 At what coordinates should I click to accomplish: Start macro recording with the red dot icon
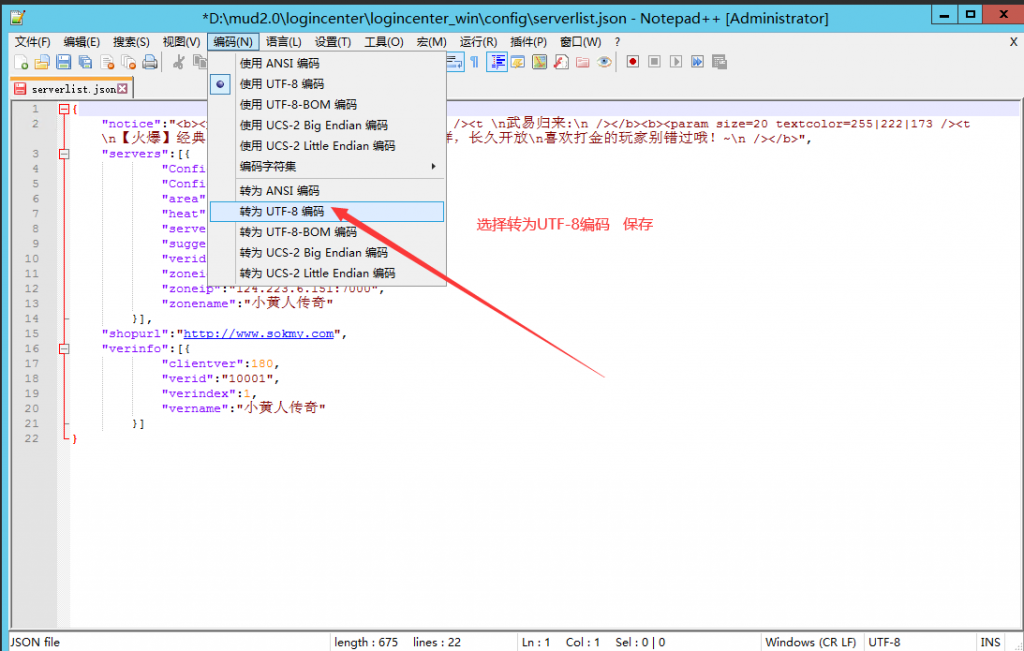tap(632, 61)
